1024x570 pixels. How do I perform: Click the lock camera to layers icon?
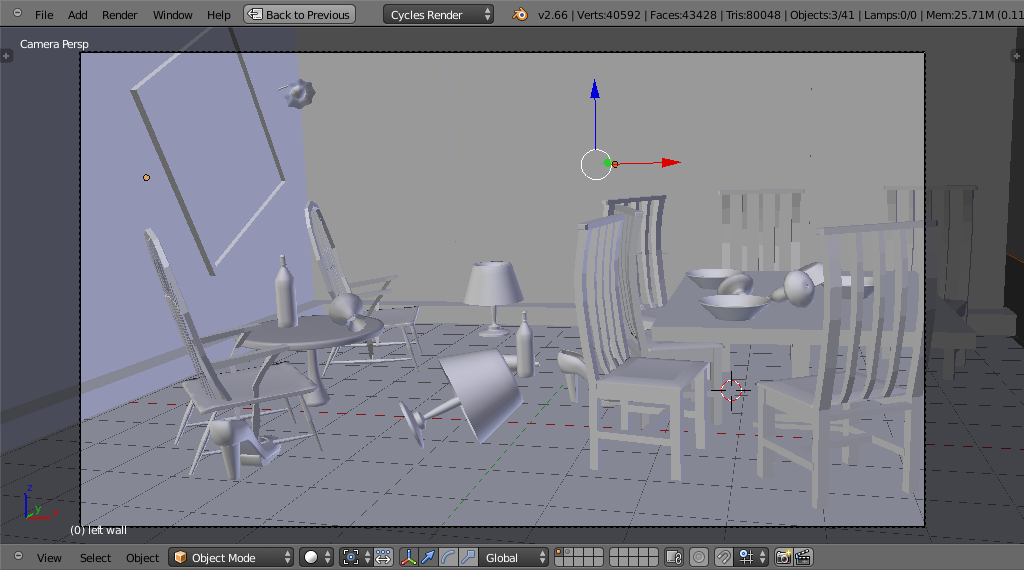pyautogui.click(x=674, y=557)
